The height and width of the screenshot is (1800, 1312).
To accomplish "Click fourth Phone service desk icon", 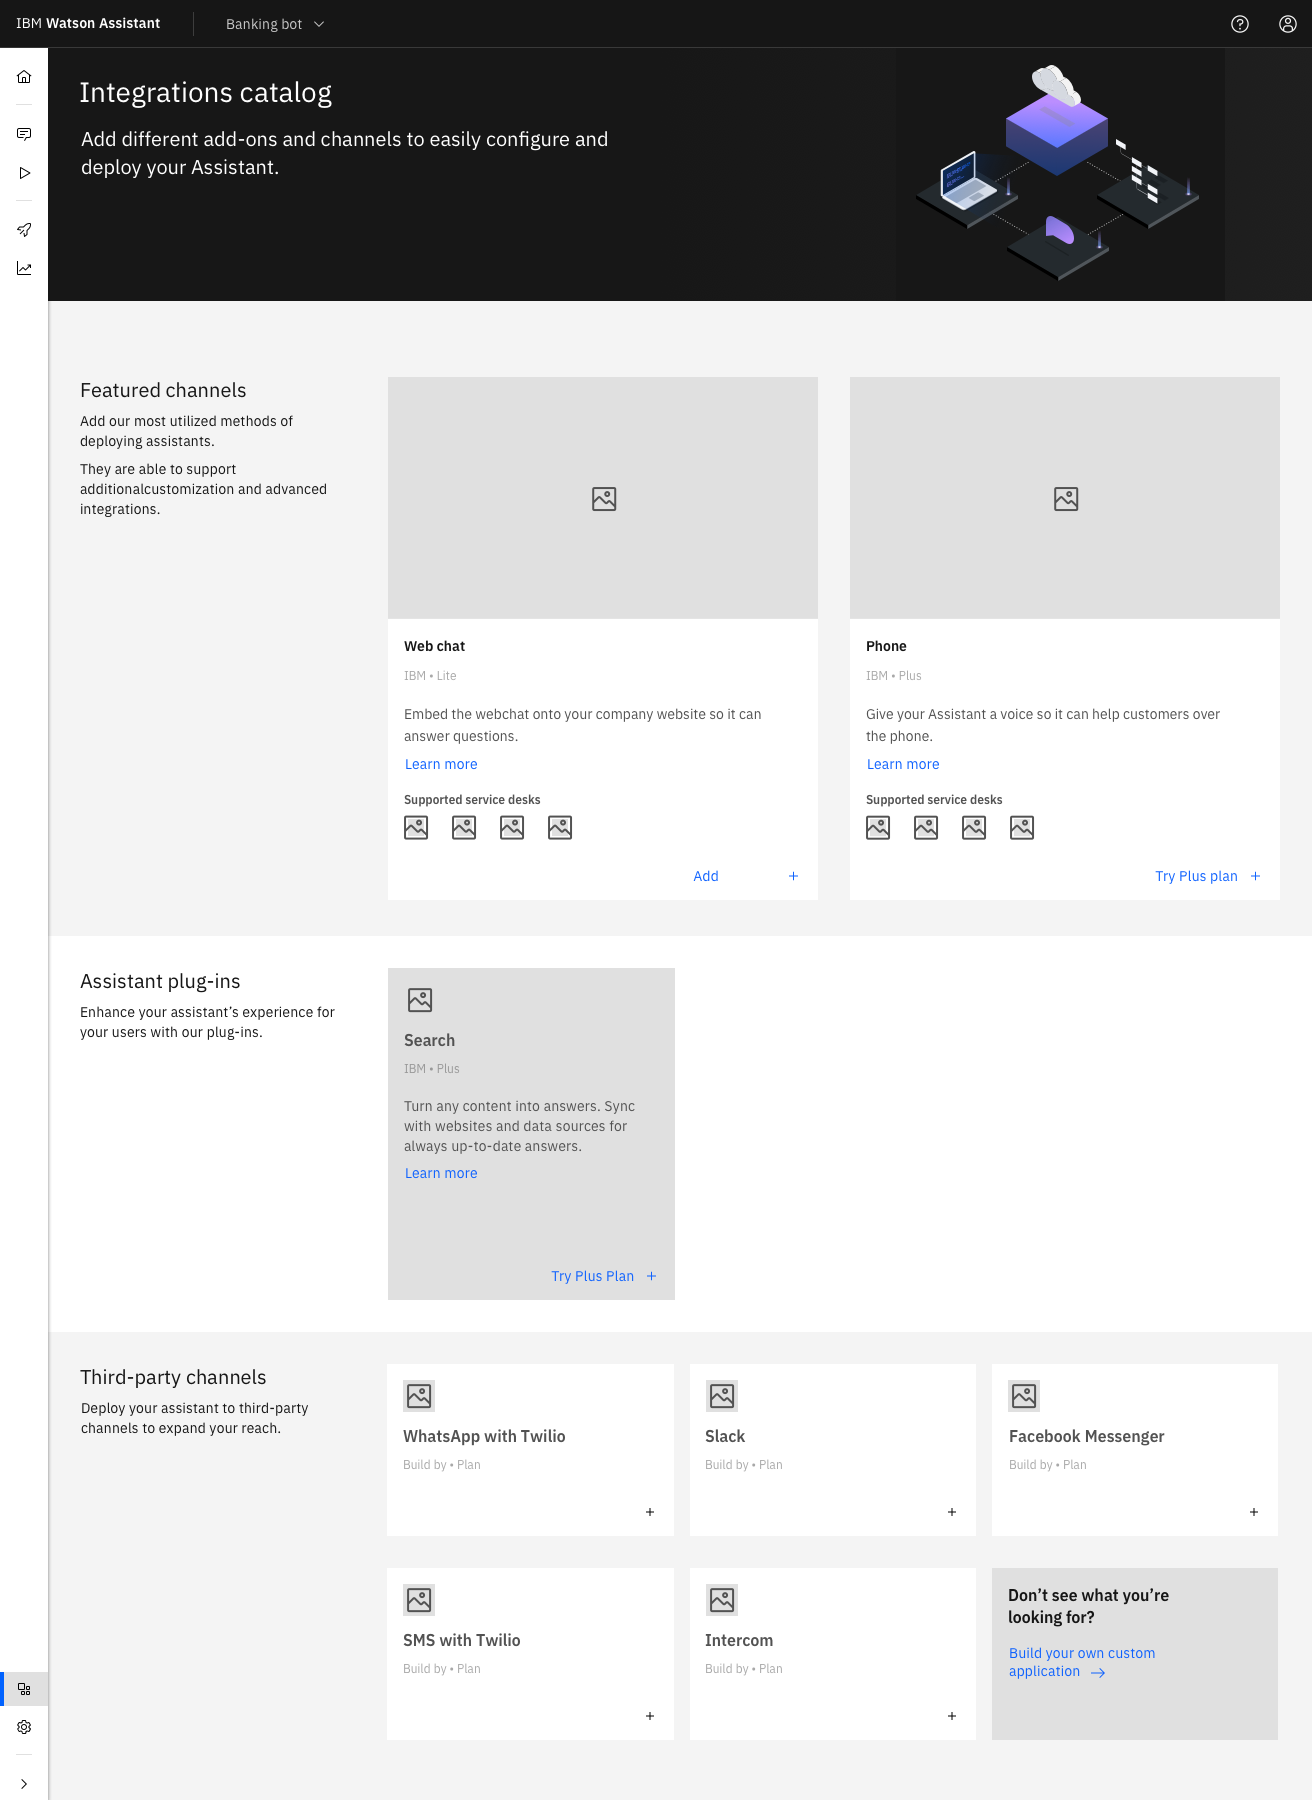I will [x=1022, y=828].
